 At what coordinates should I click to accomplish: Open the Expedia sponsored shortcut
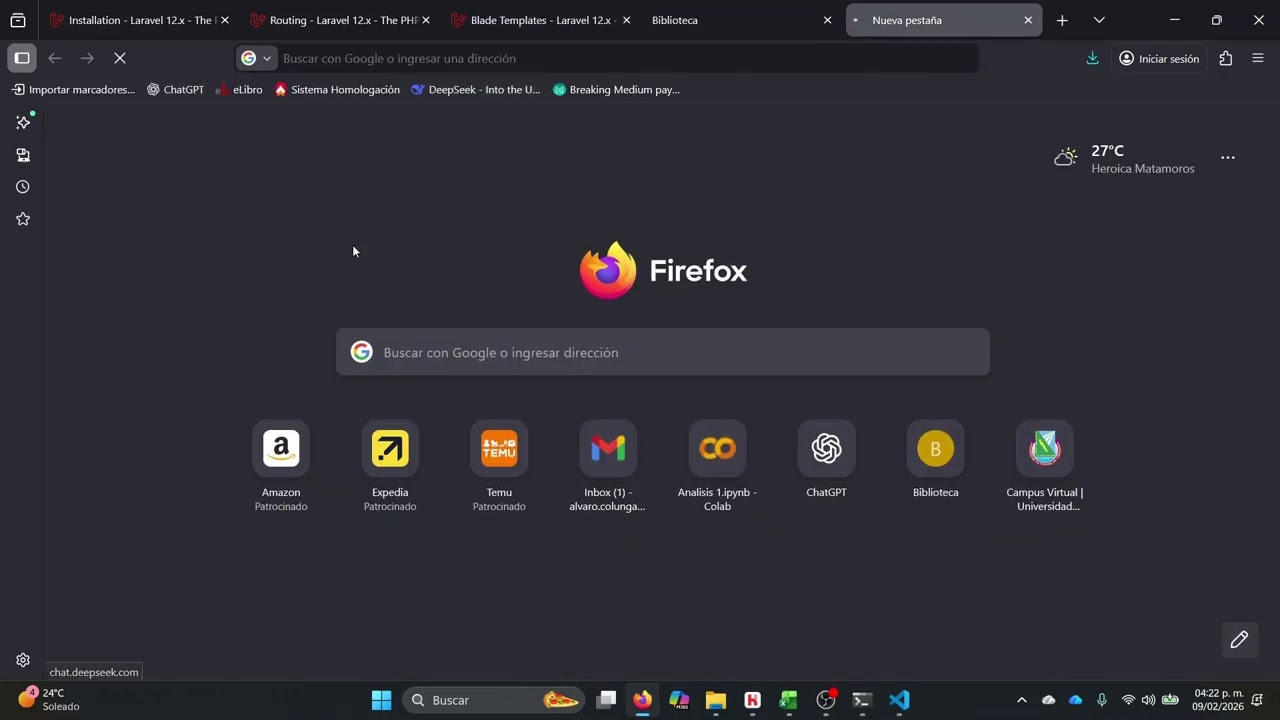pyautogui.click(x=390, y=467)
